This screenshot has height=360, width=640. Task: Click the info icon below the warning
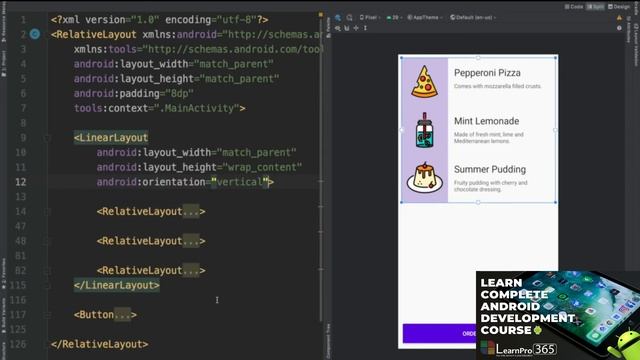coord(619,28)
